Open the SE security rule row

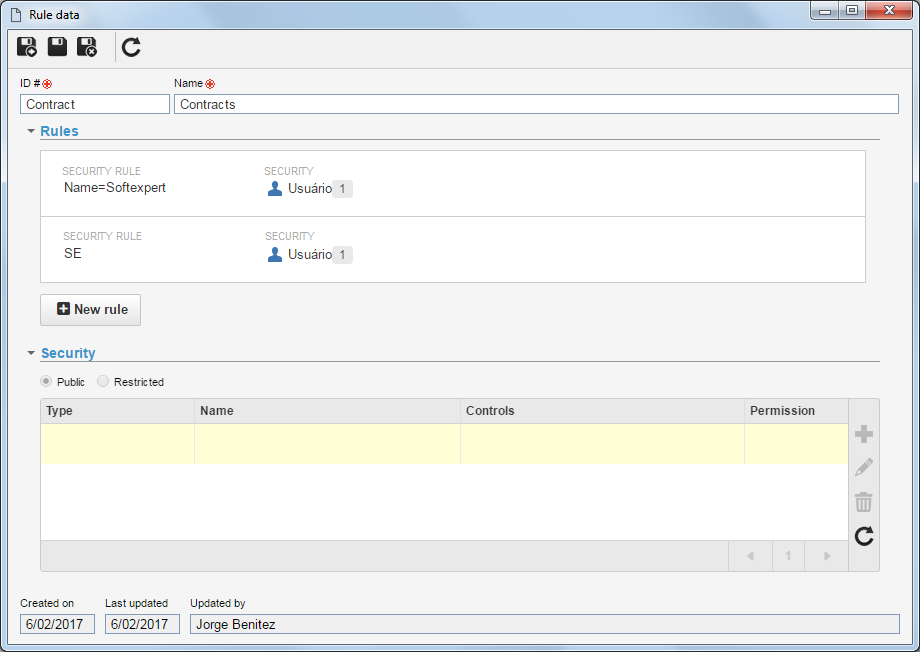453,250
